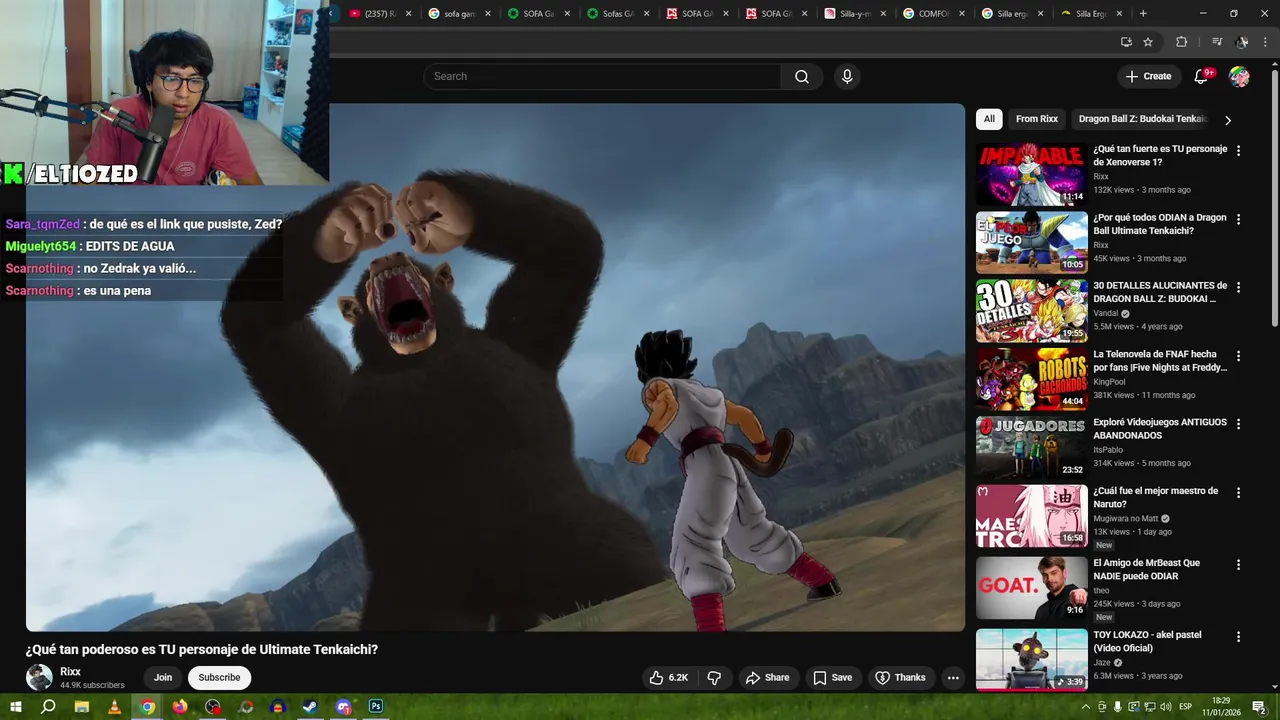This screenshot has width=1280, height=720.
Task: Click the Create button
Action: tap(1148, 76)
